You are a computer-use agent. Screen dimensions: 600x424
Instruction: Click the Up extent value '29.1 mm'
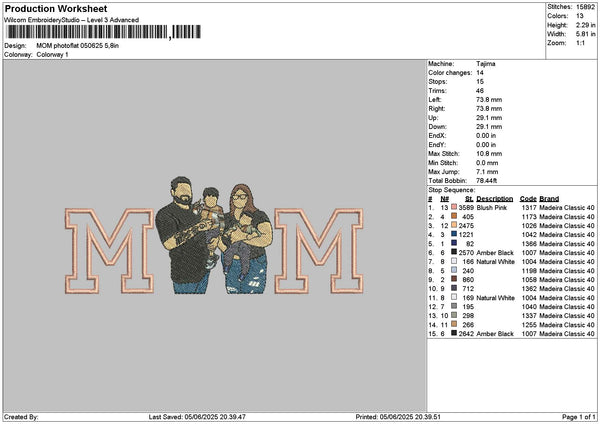click(x=489, y=117)
